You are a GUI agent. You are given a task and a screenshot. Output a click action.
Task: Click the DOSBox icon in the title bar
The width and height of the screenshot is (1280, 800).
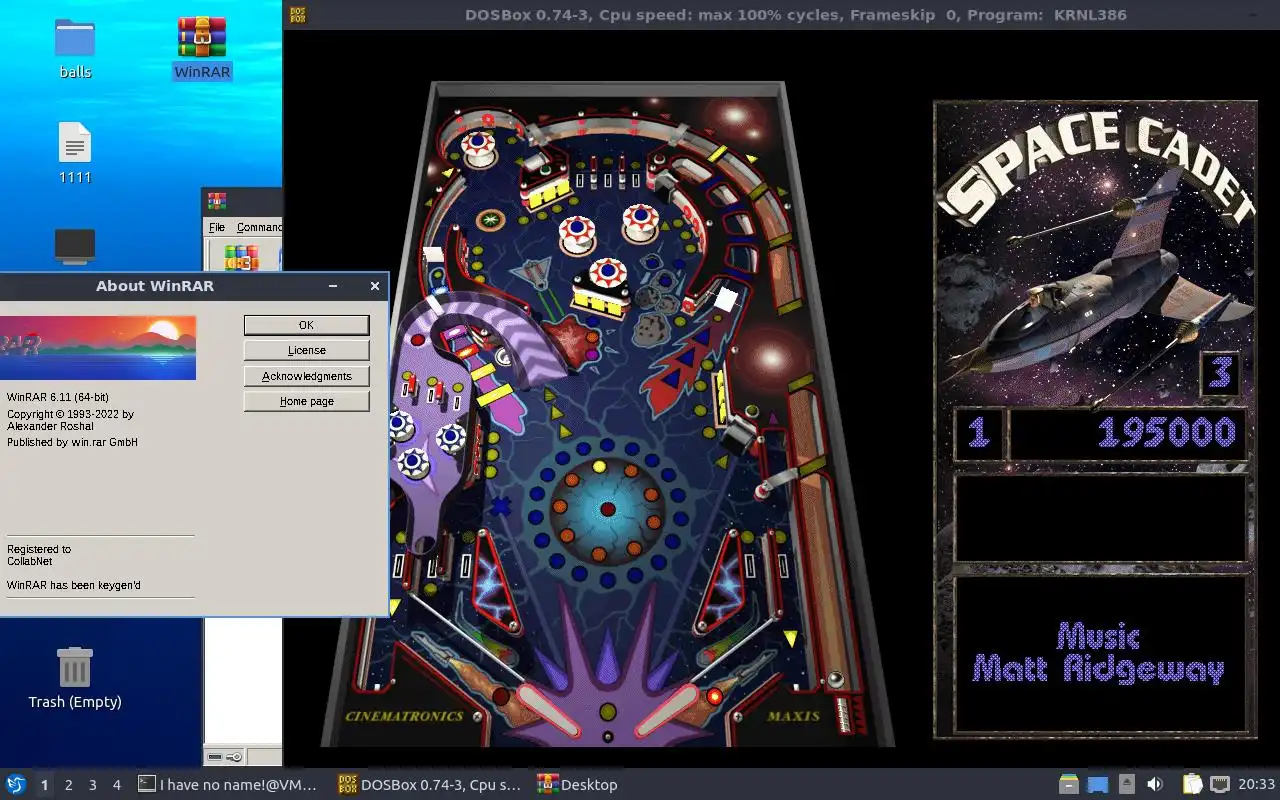point(298,14)
